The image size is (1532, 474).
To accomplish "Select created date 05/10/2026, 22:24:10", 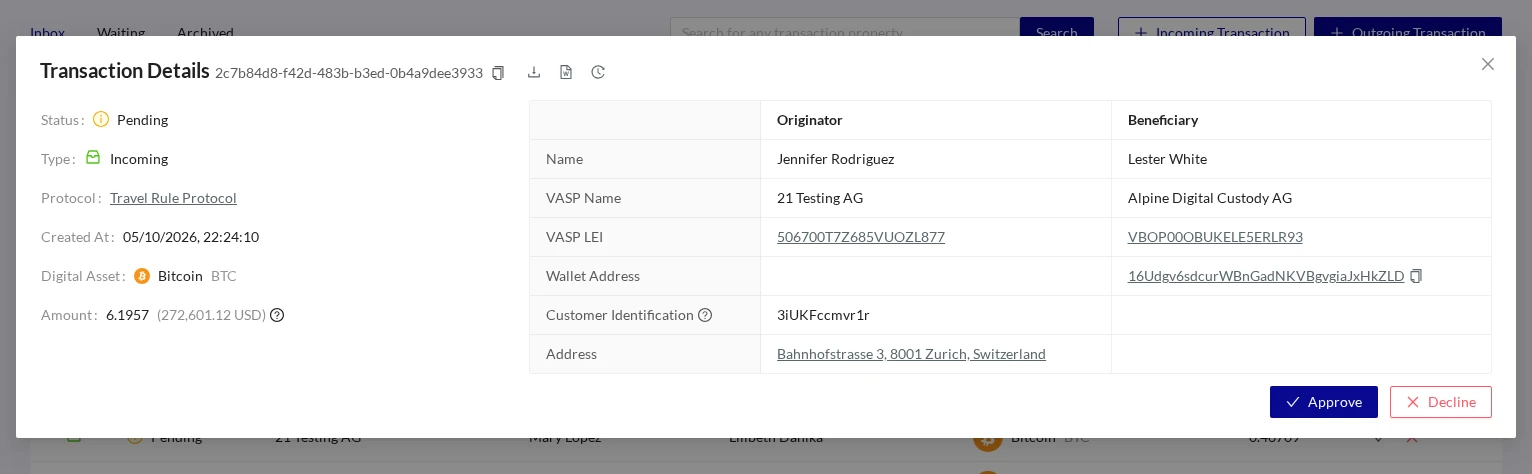I will [x=191, y=237].
